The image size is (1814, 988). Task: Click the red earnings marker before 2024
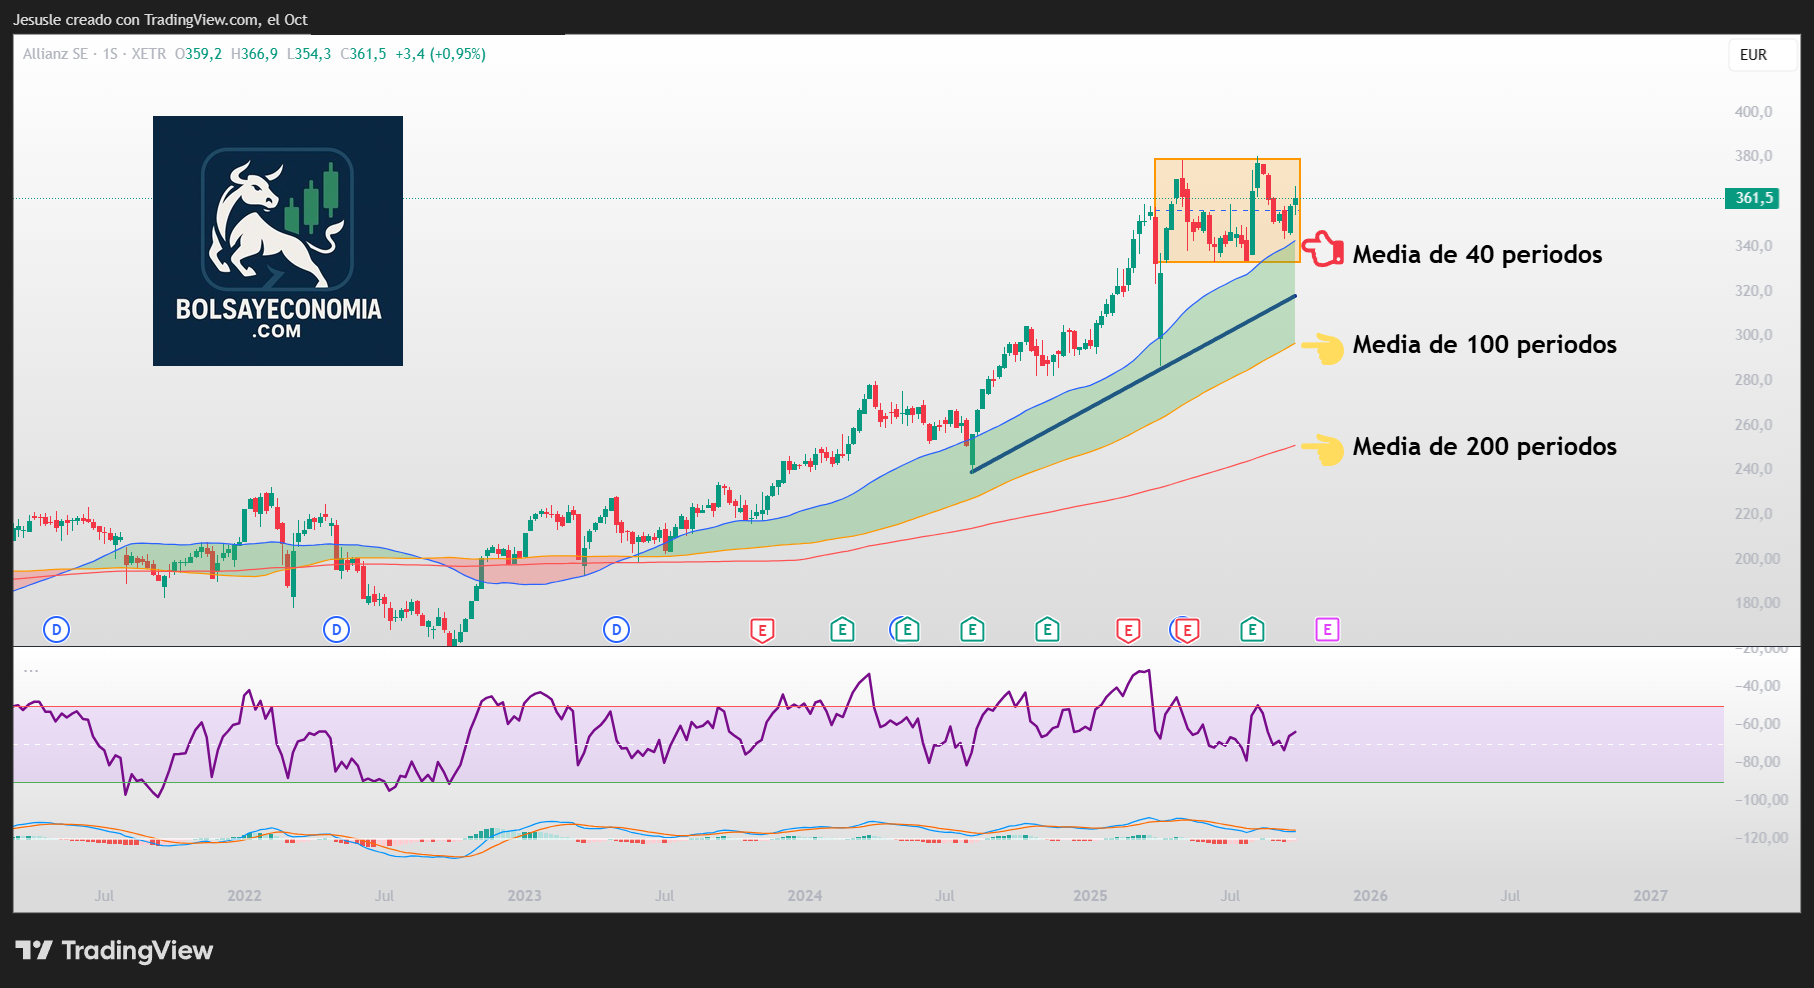pos(762,630)
